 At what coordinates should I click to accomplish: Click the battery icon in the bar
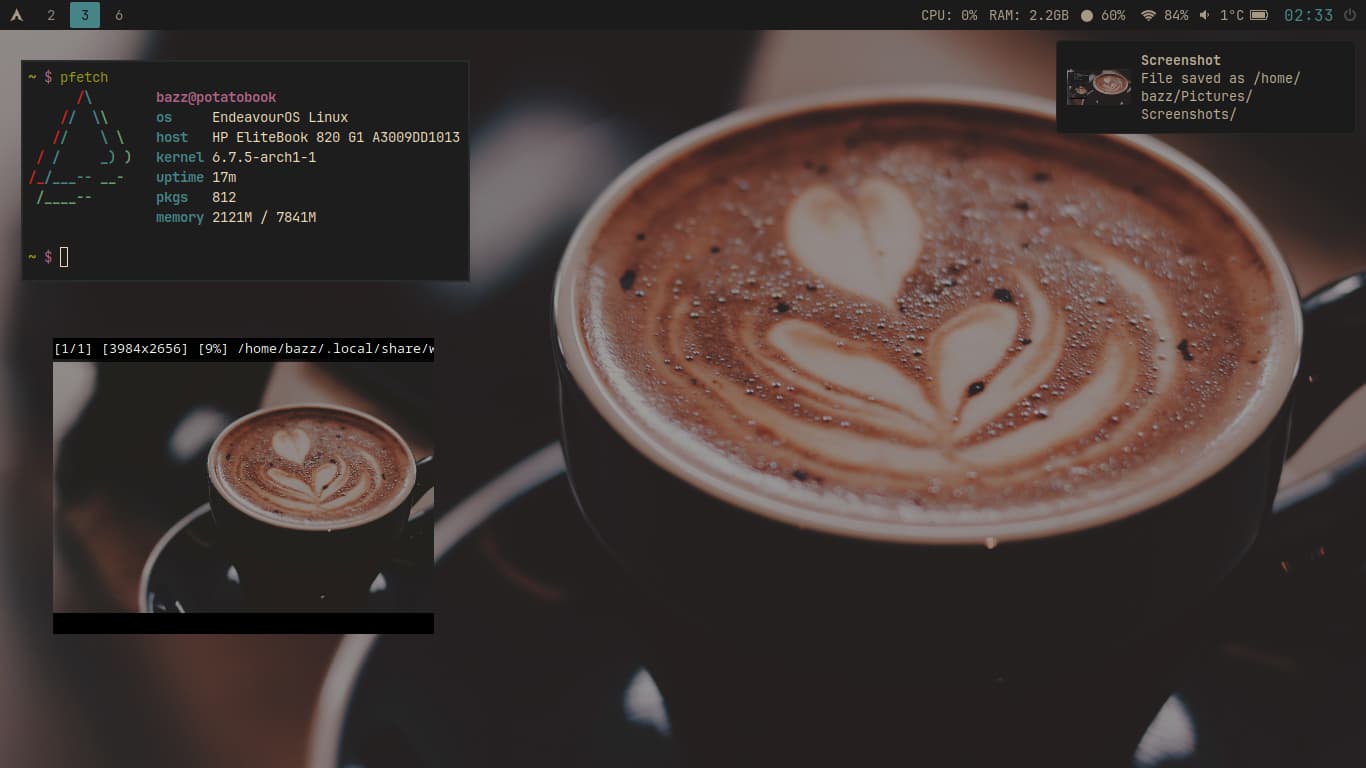pyautogui.click(x=1259, y=15)
